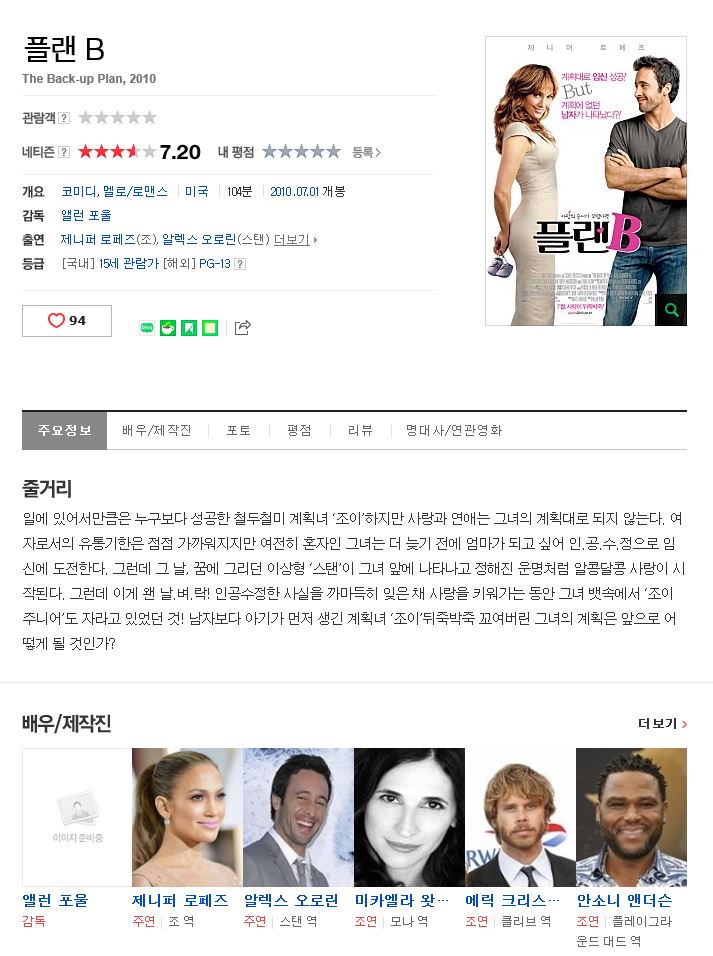Switch to the 포토 tab
The height and width of the screenshot is (956, 713).
pos(238,430)
